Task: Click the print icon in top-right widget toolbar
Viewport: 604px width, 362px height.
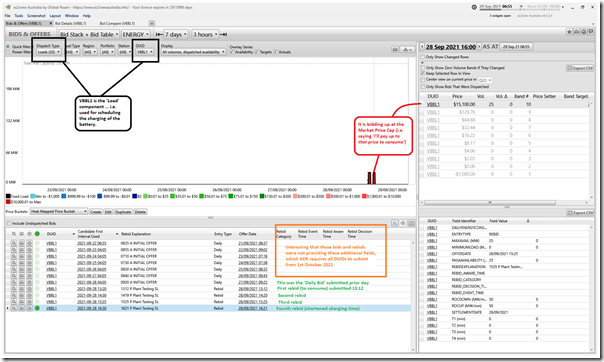Action: tap(584, 32)
